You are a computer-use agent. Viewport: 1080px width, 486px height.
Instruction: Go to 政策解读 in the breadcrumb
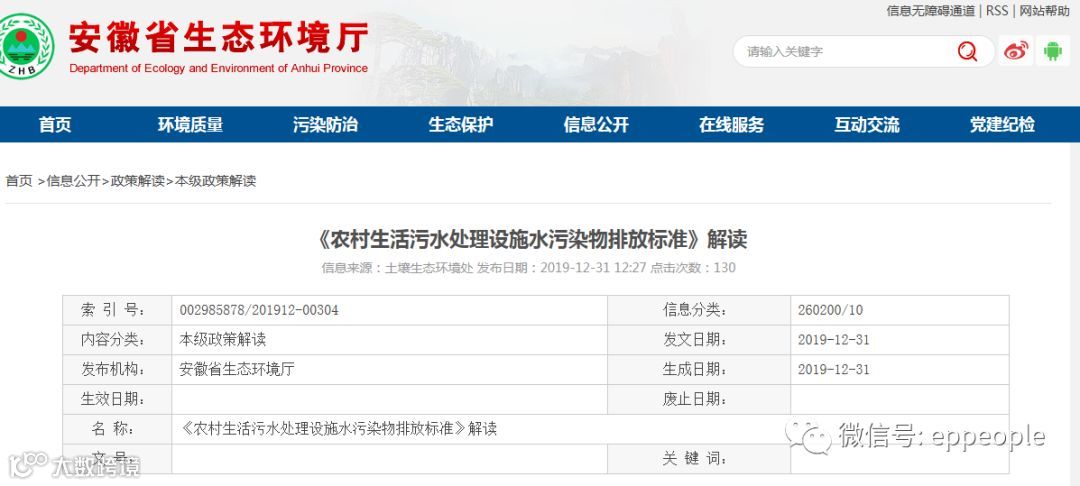[x=138, y=181]
